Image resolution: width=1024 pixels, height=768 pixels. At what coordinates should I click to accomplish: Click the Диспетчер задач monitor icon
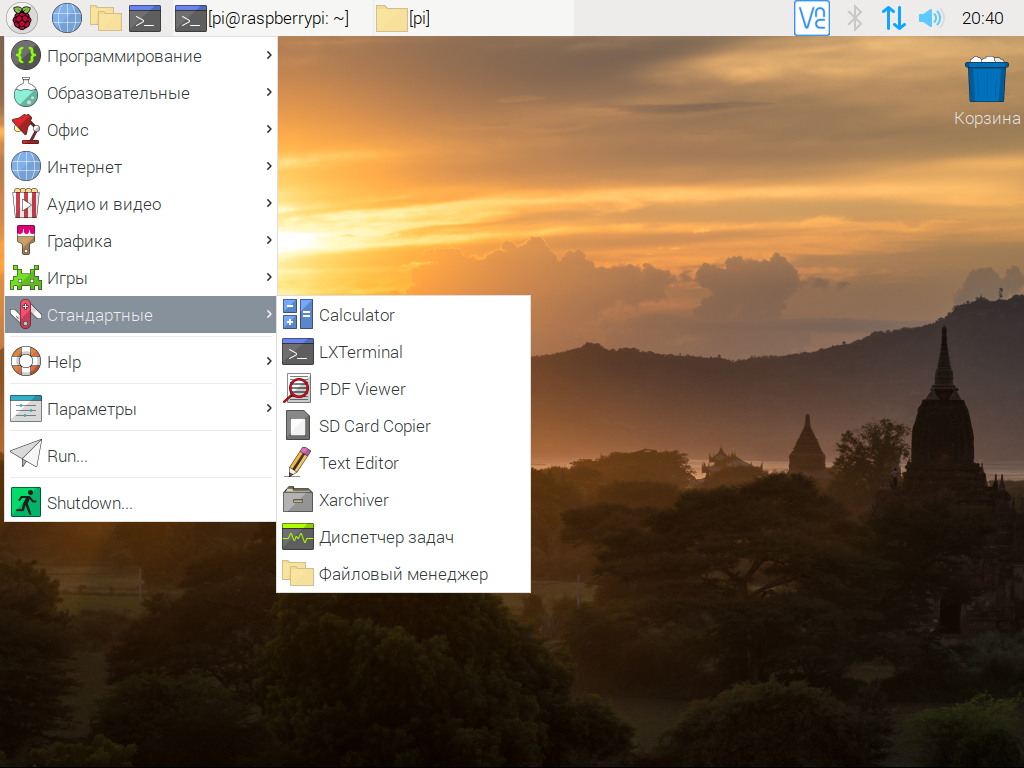coord(298,537)
